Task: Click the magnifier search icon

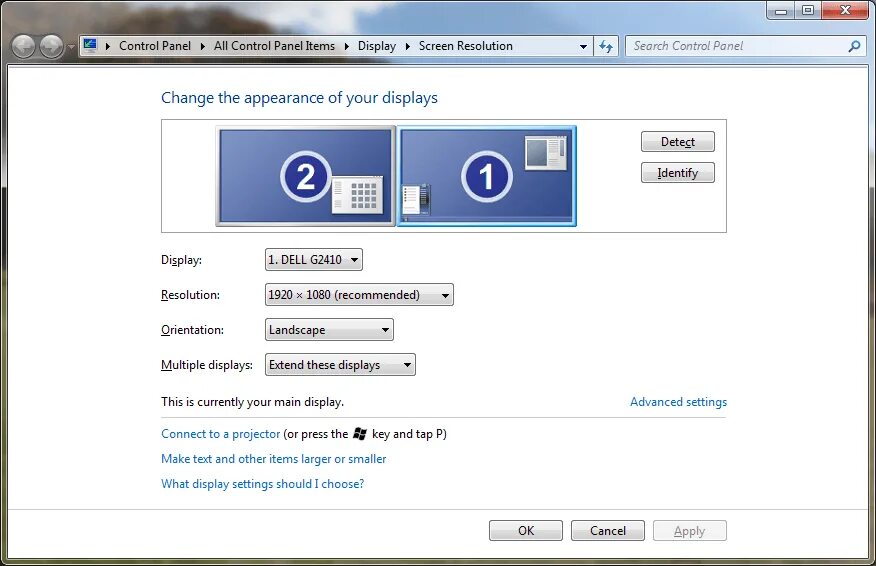Action: (x=855, y=46)
